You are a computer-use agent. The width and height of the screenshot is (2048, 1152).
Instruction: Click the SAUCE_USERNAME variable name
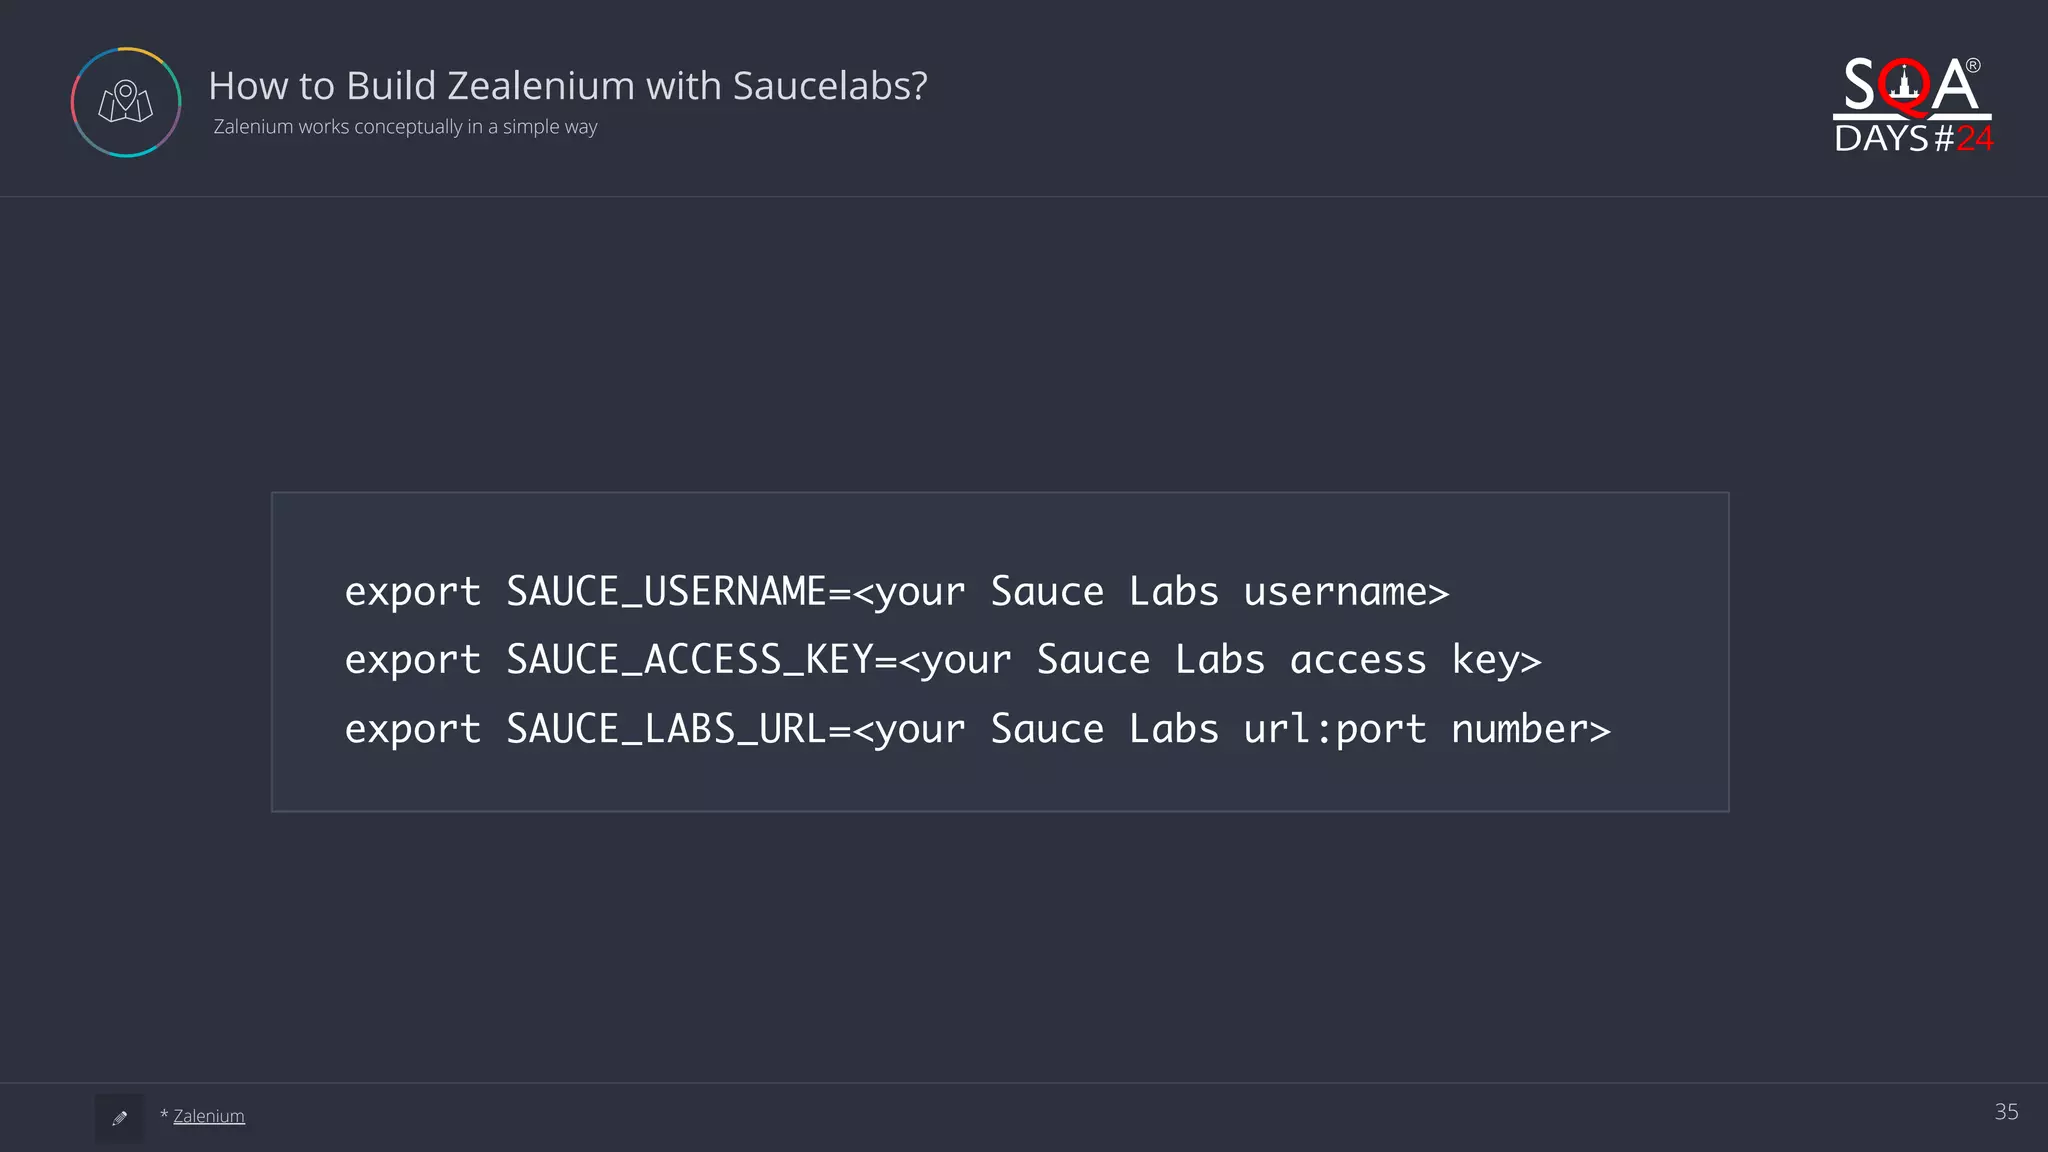tap(666, 591)
